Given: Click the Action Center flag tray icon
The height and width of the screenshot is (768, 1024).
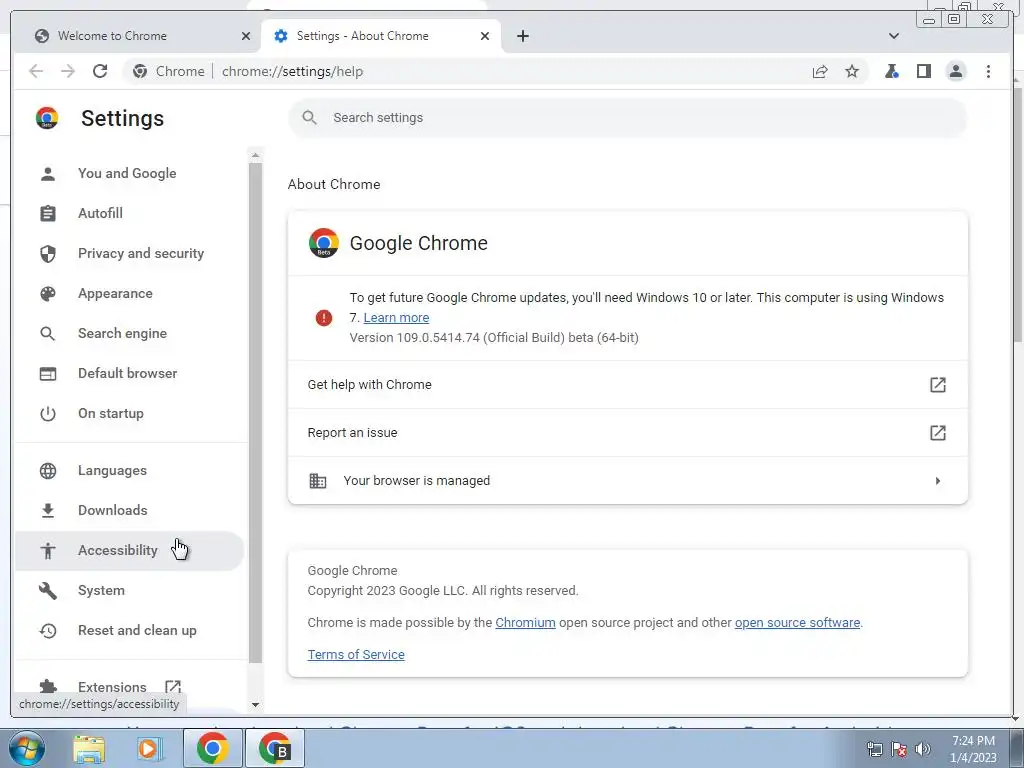Looking at the screenshot, I should pos(899,749).
